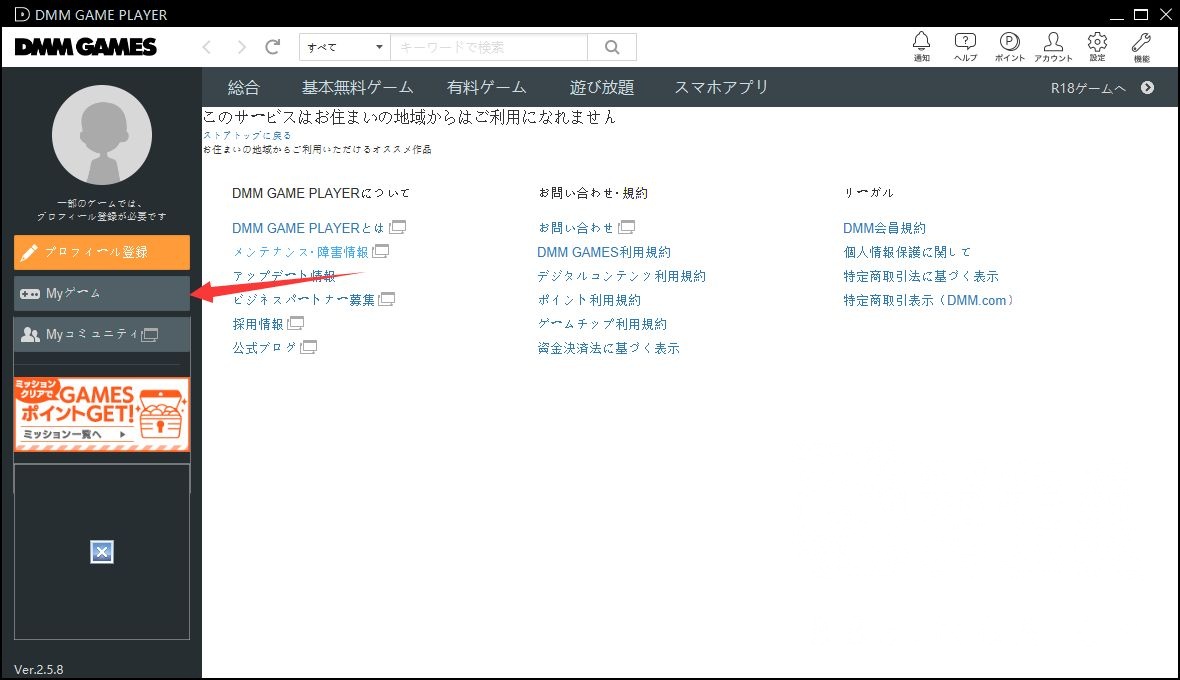This screenshot has width=1180, height=680.
Task: Check points via the ポイント icon
Action: click(x=1009, y=42)
